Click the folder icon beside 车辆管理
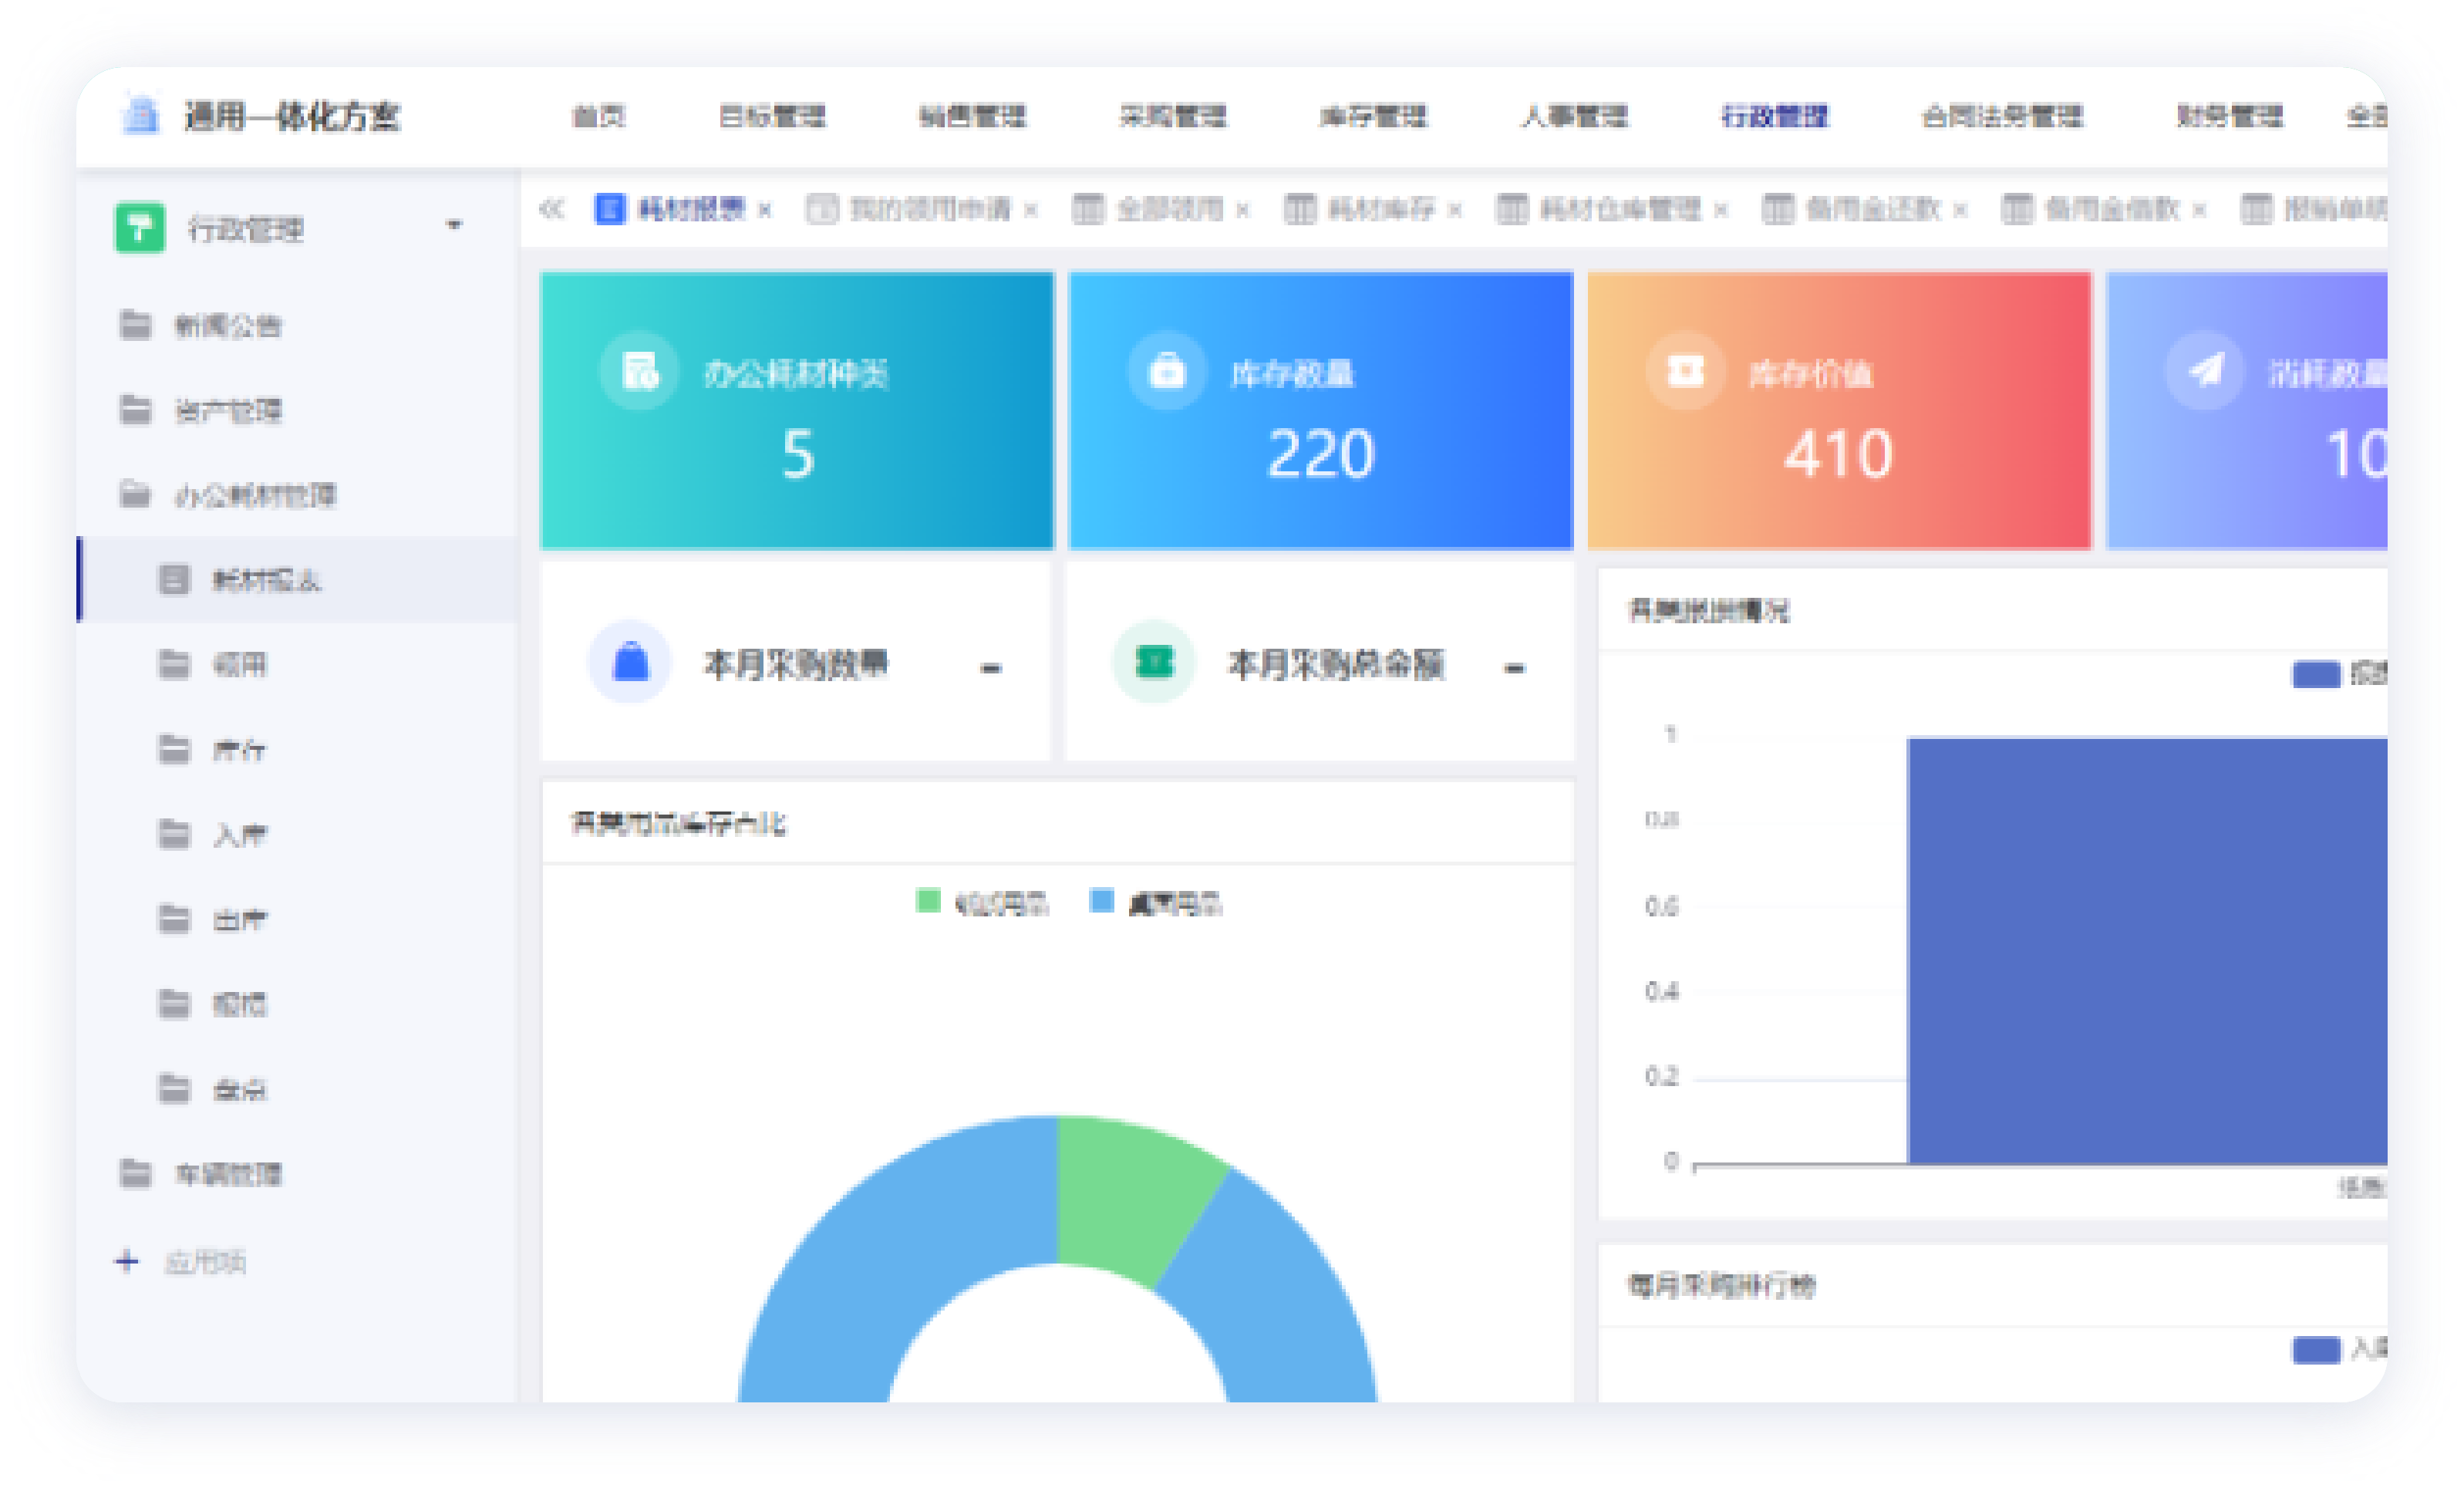Image resolution: width=2464 pixels, height=1488 pixels. pyautogui.click(x=135, y=1173)
